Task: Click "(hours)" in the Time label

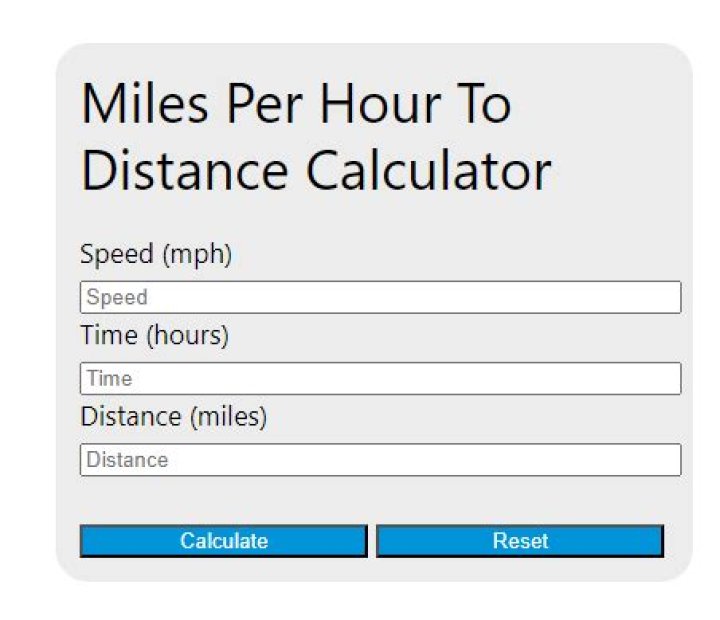Action: coord(188,336)
